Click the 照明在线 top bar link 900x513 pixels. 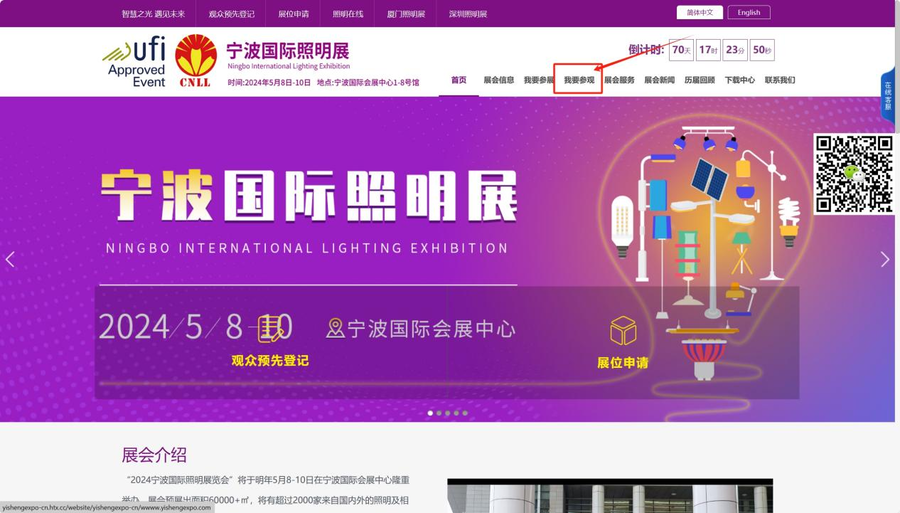(348, 14)
